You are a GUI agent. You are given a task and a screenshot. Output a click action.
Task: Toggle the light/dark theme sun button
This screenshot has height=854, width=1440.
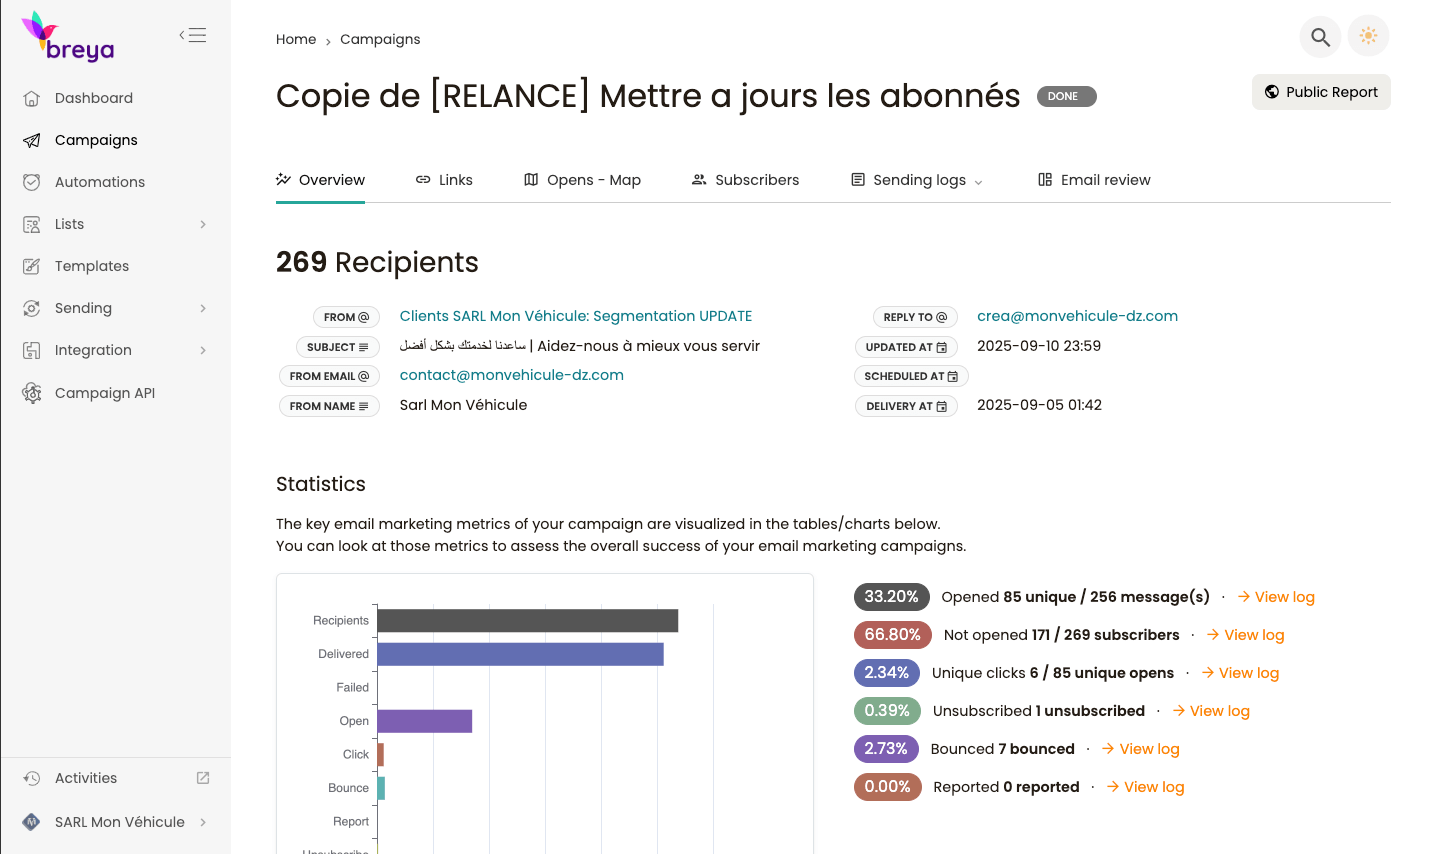(1368, 36)
